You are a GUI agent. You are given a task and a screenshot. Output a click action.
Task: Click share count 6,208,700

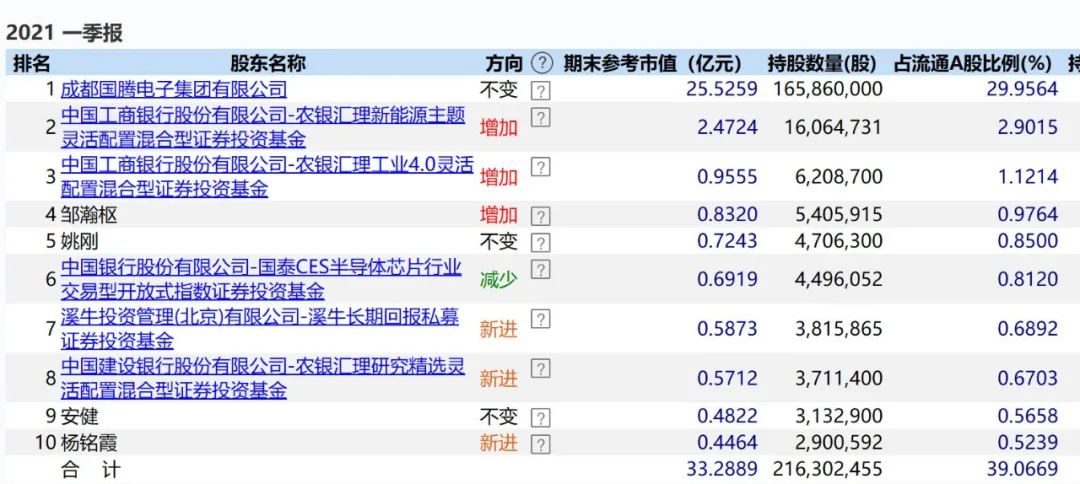(x=838, y=177)
